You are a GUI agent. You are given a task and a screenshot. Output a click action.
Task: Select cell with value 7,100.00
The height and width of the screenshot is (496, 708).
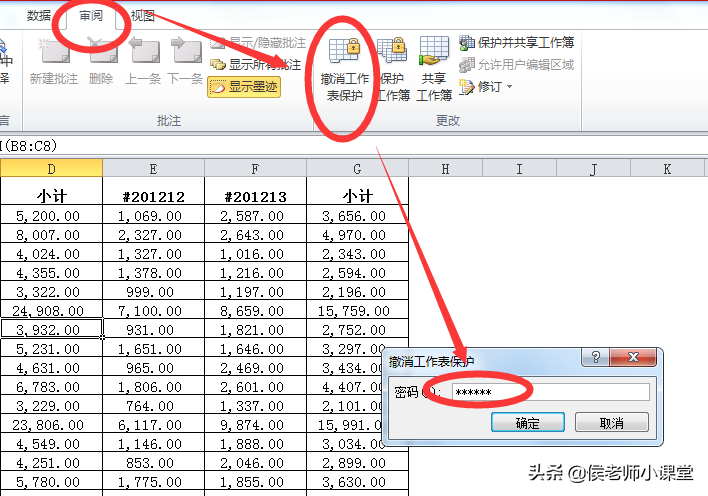pyautogui.click(x=154, y=310)
